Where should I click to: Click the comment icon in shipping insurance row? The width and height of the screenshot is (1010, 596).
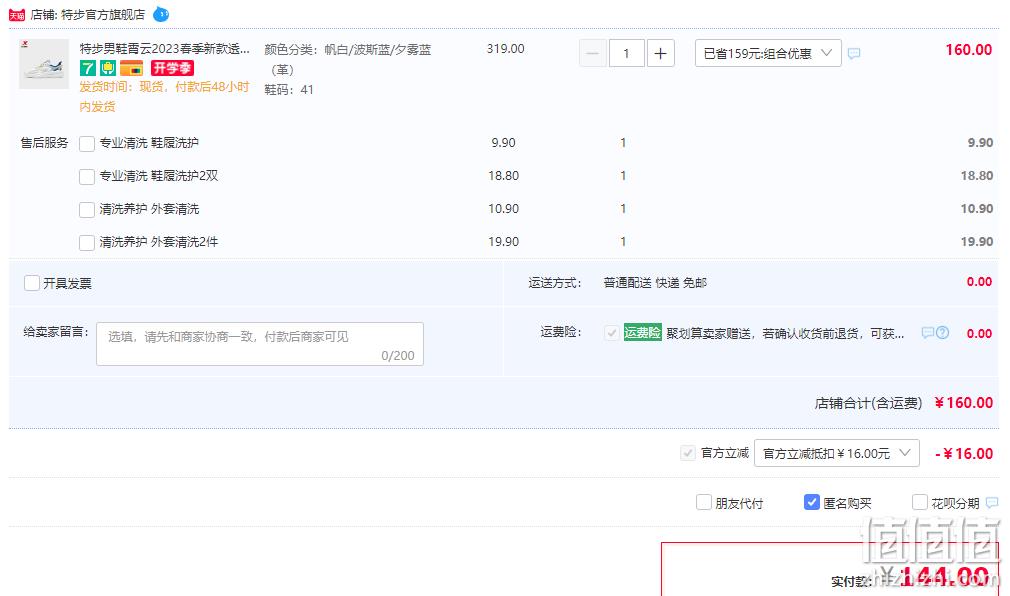(928, 333)
